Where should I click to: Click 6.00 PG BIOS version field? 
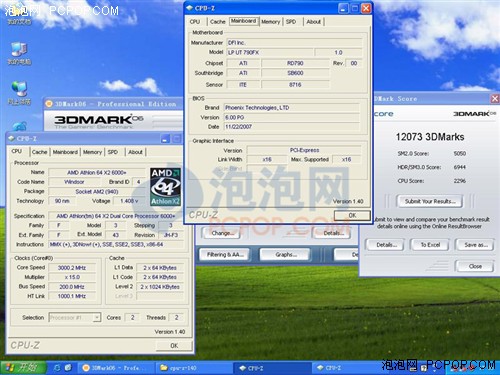pyautogui.click(x=292, y=117)
